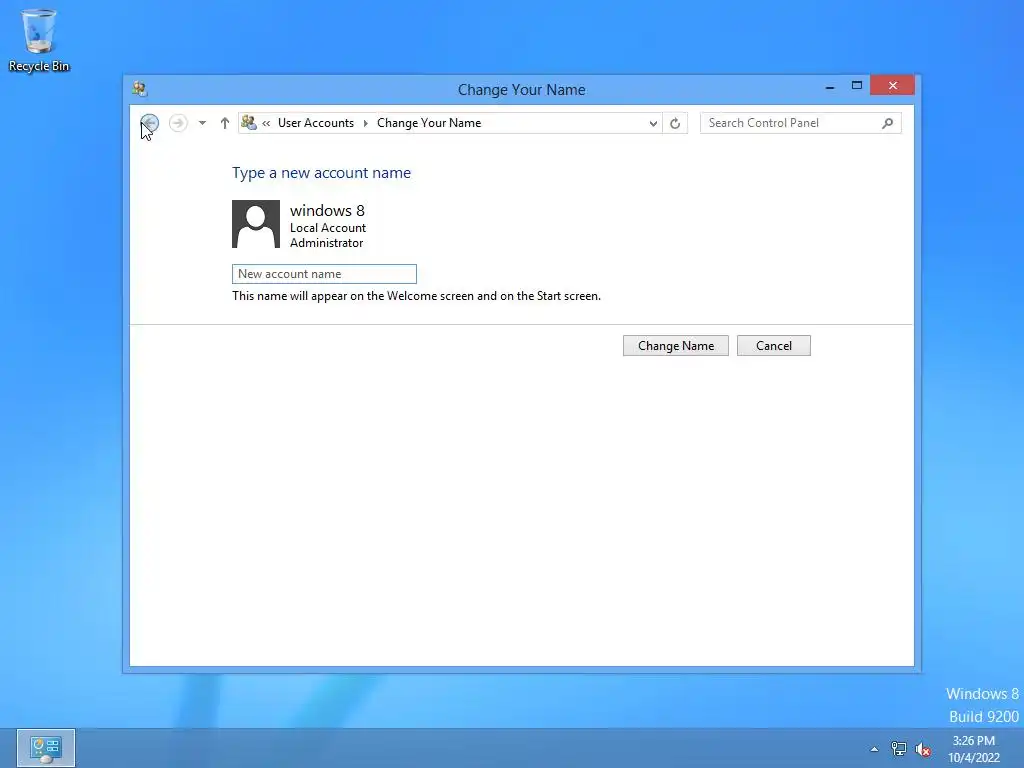Open the network tray icon

[899, 749]
